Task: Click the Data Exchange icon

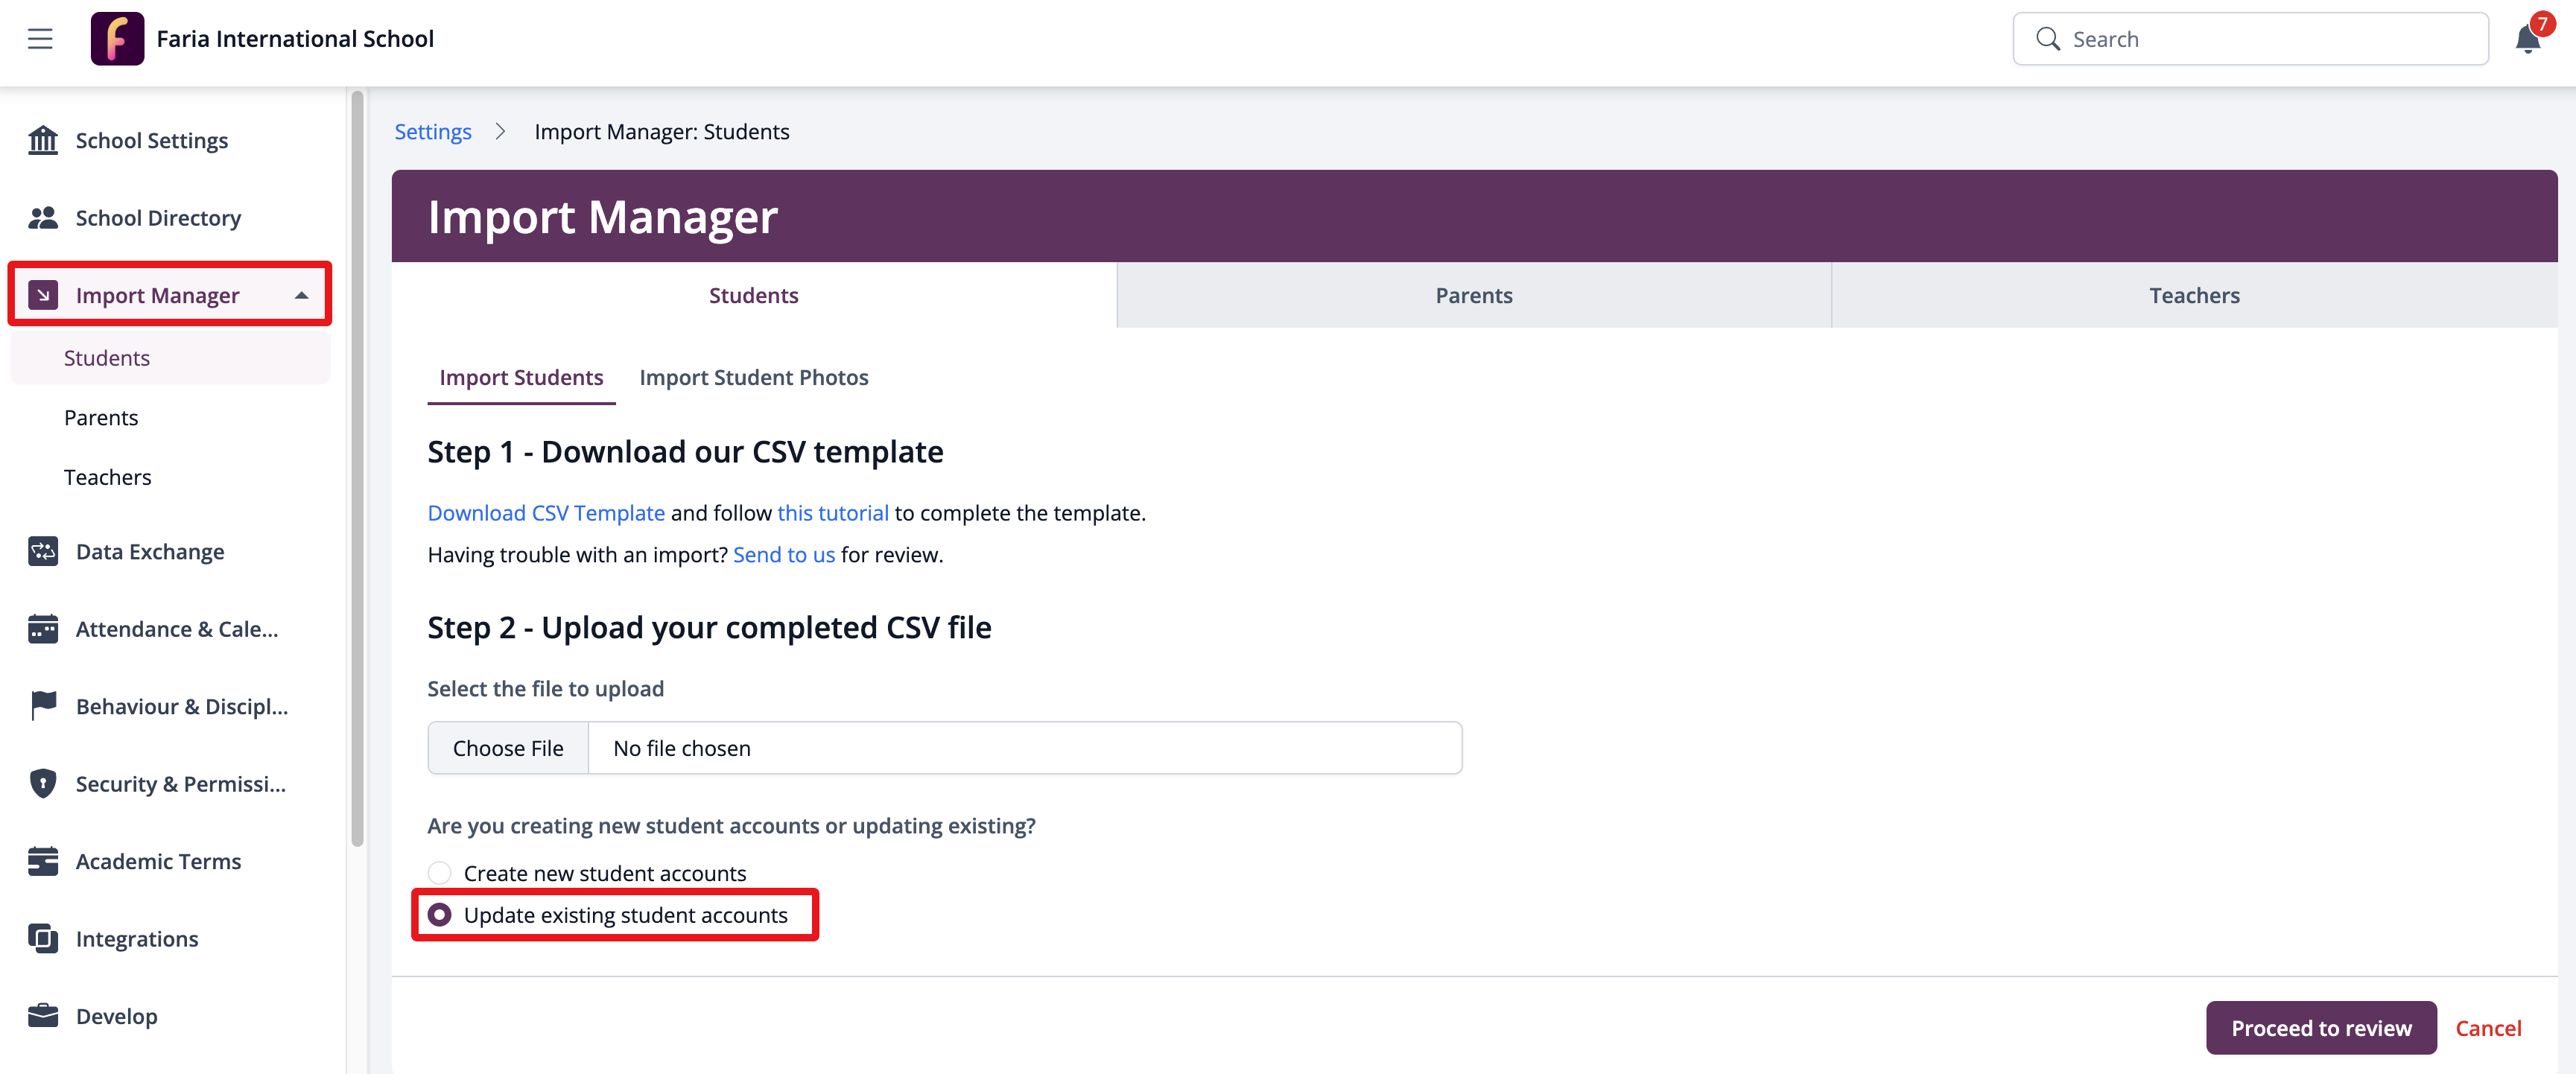Action: click(x=43, y=551)
